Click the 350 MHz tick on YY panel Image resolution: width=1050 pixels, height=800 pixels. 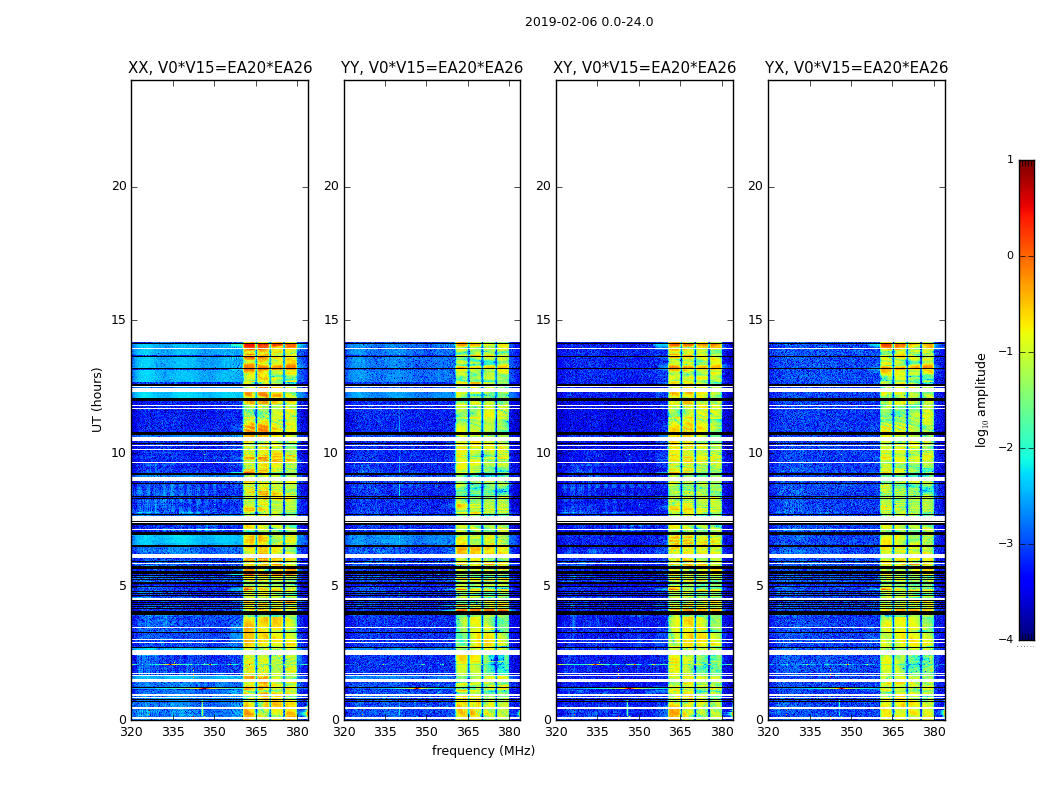(426, 732)
